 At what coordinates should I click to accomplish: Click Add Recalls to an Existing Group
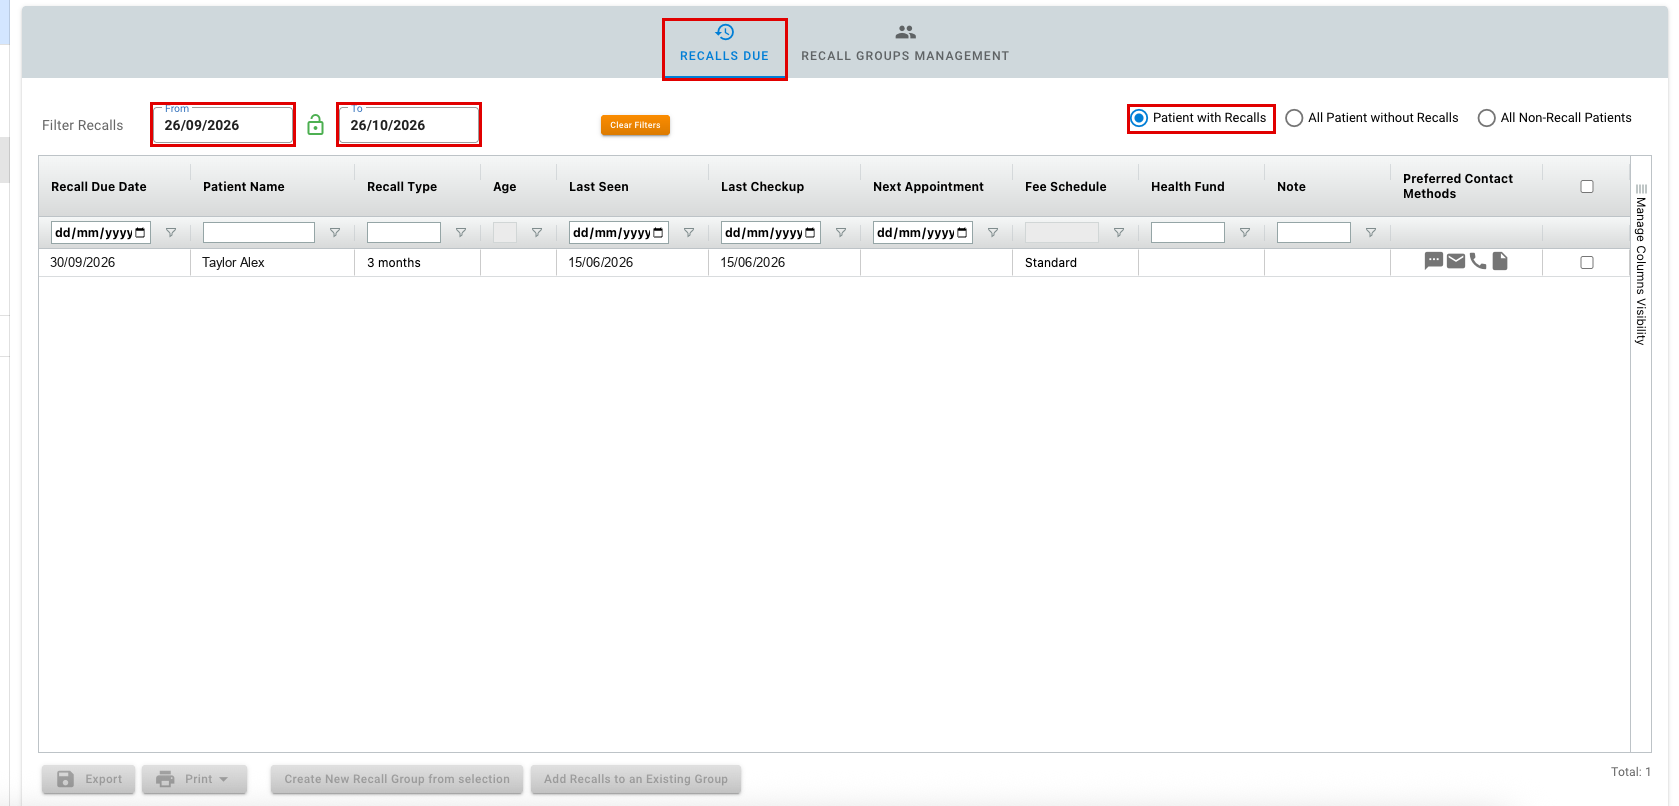point(636,779)
